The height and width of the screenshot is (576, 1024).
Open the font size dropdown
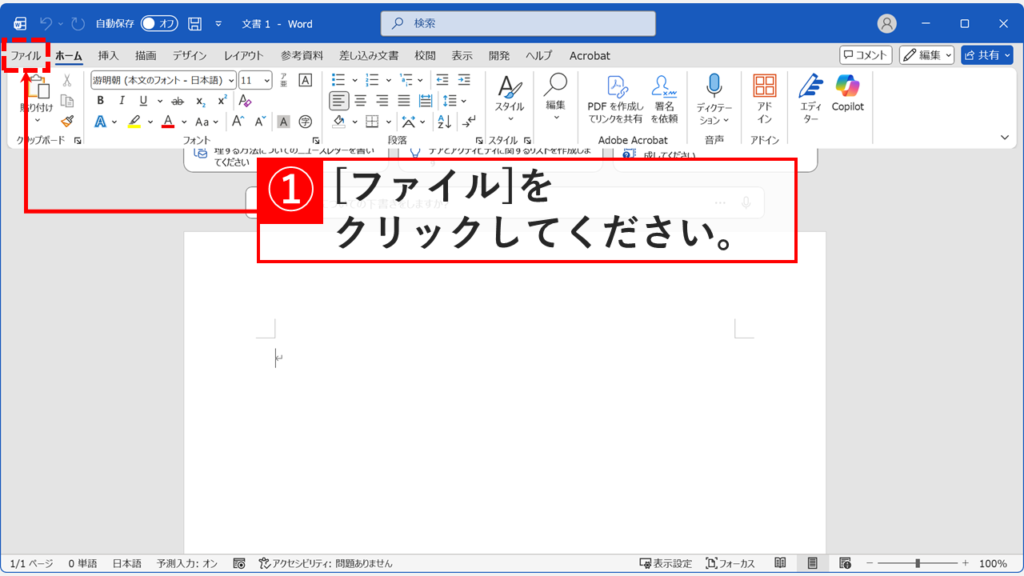[x=266, y=81]
